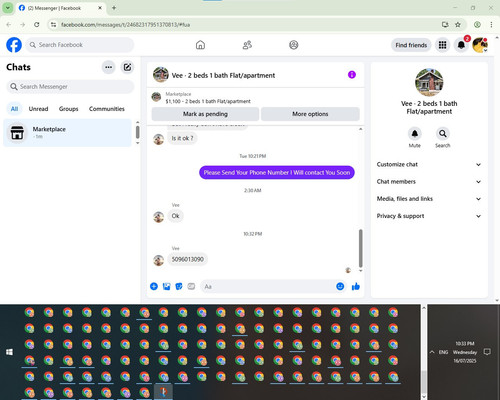The image size is (500, 400).
Task: Open more actions blue plus icon
Action: point(154,286)
